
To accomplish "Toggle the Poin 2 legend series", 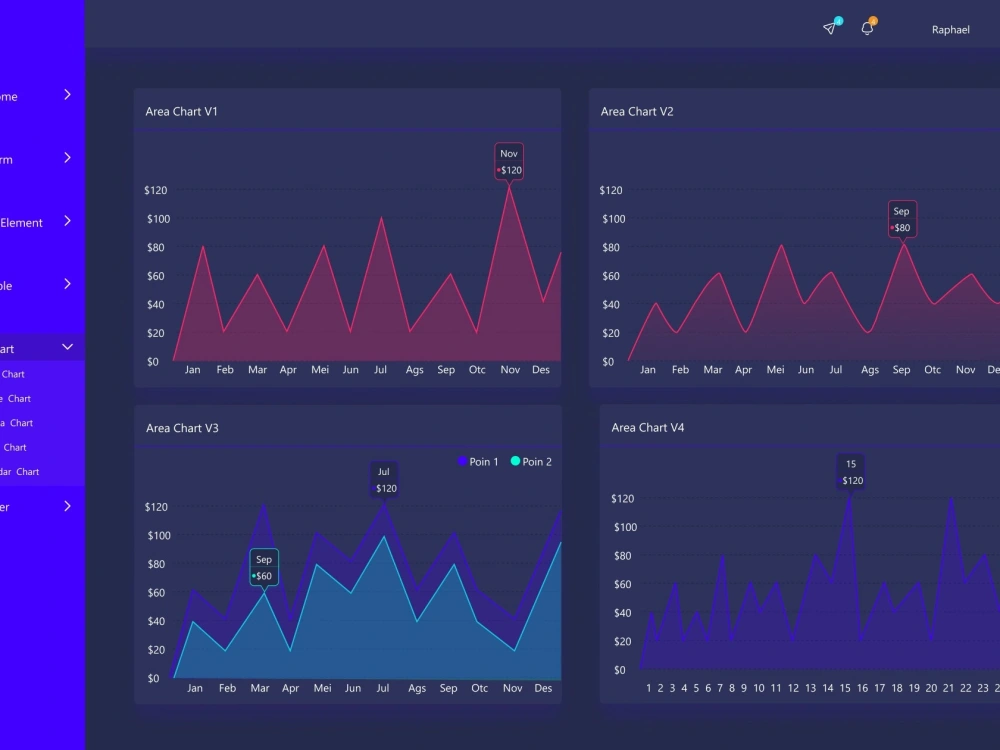I will click(531, 462).
